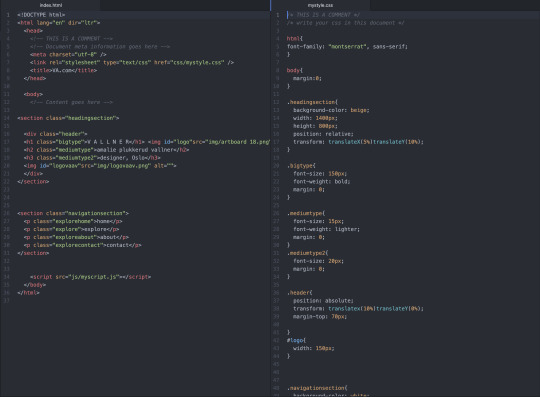Click the script src="js/myscript.js" line
The height and width of the screenshot is (397, 540).
(x=90, y=276)
